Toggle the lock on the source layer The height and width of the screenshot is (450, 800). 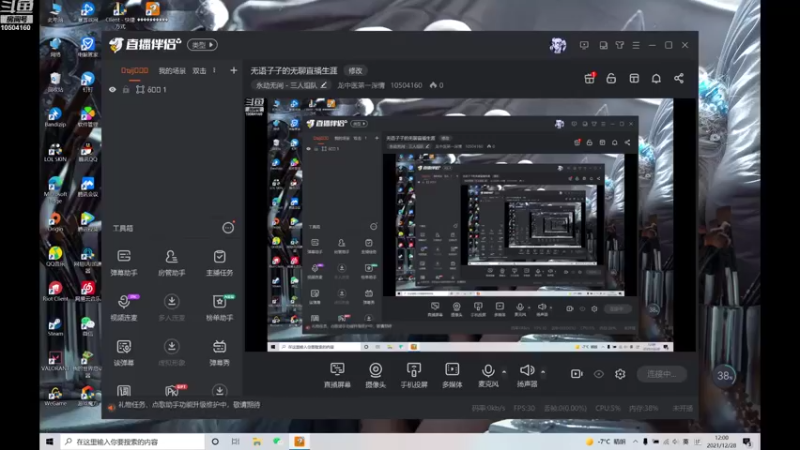coord(126,89)
